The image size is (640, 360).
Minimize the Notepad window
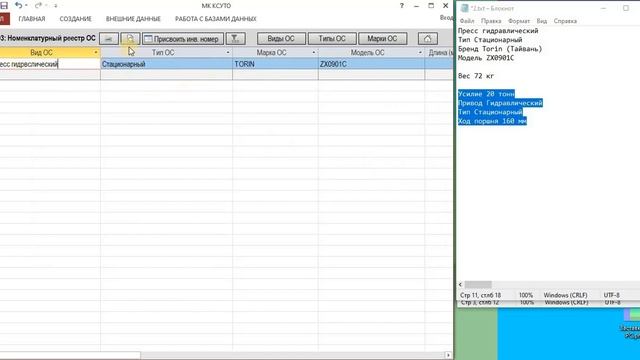point(603,8)
